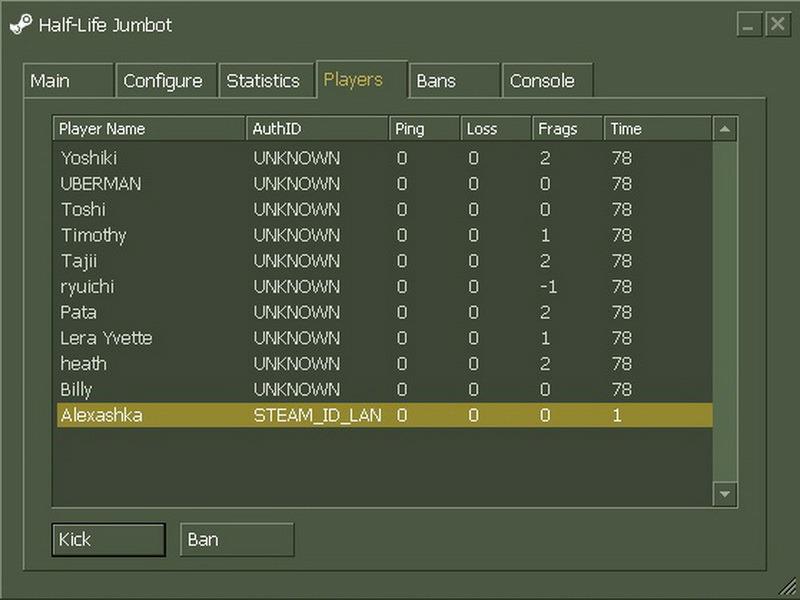Open the Bans tab
The image size is (800, 600).
(453, 81)
